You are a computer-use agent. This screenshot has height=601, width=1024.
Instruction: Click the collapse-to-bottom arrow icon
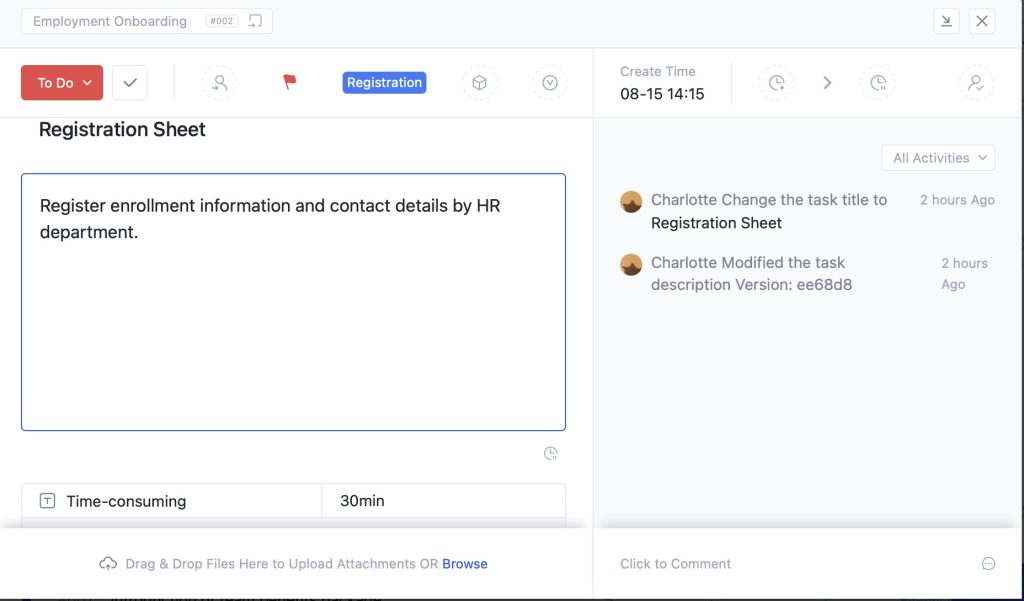(946, 21)
